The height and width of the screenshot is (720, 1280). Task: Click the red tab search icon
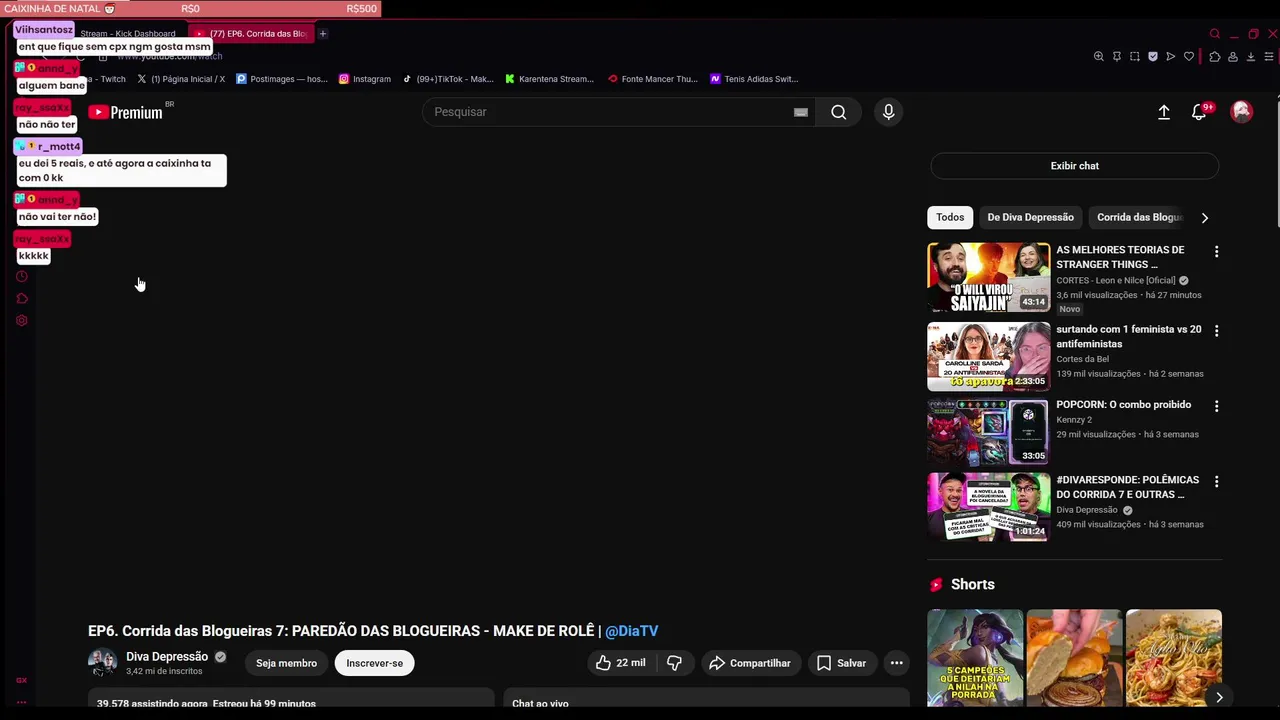tap(1215, 34)
